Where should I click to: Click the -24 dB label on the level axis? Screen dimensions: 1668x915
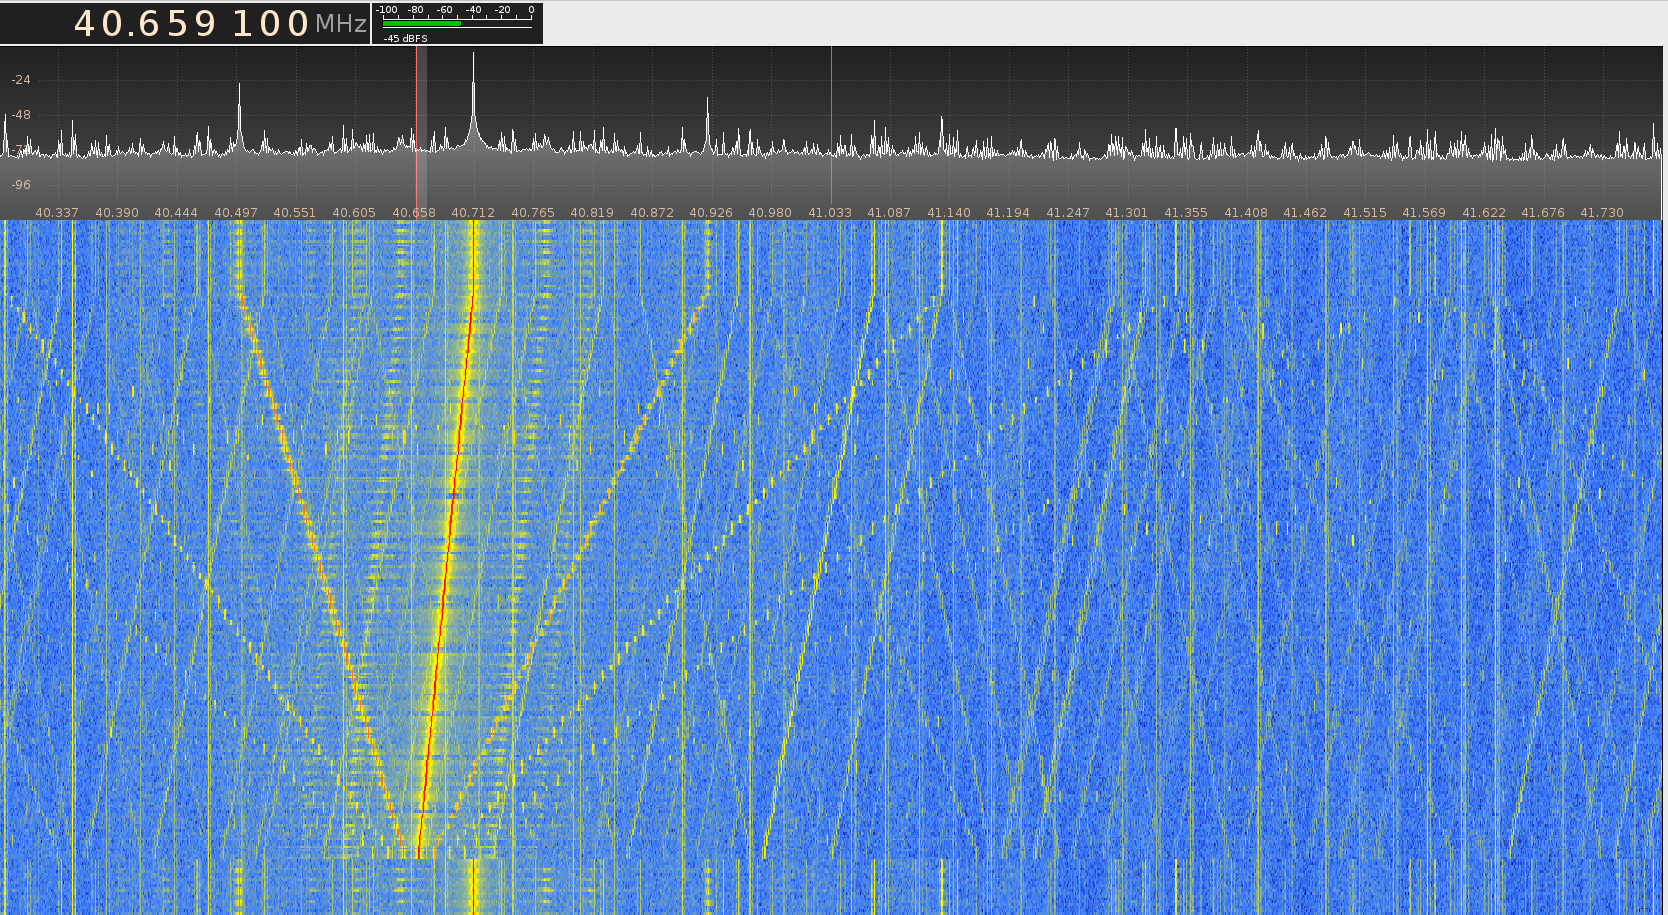click(21, 80)
